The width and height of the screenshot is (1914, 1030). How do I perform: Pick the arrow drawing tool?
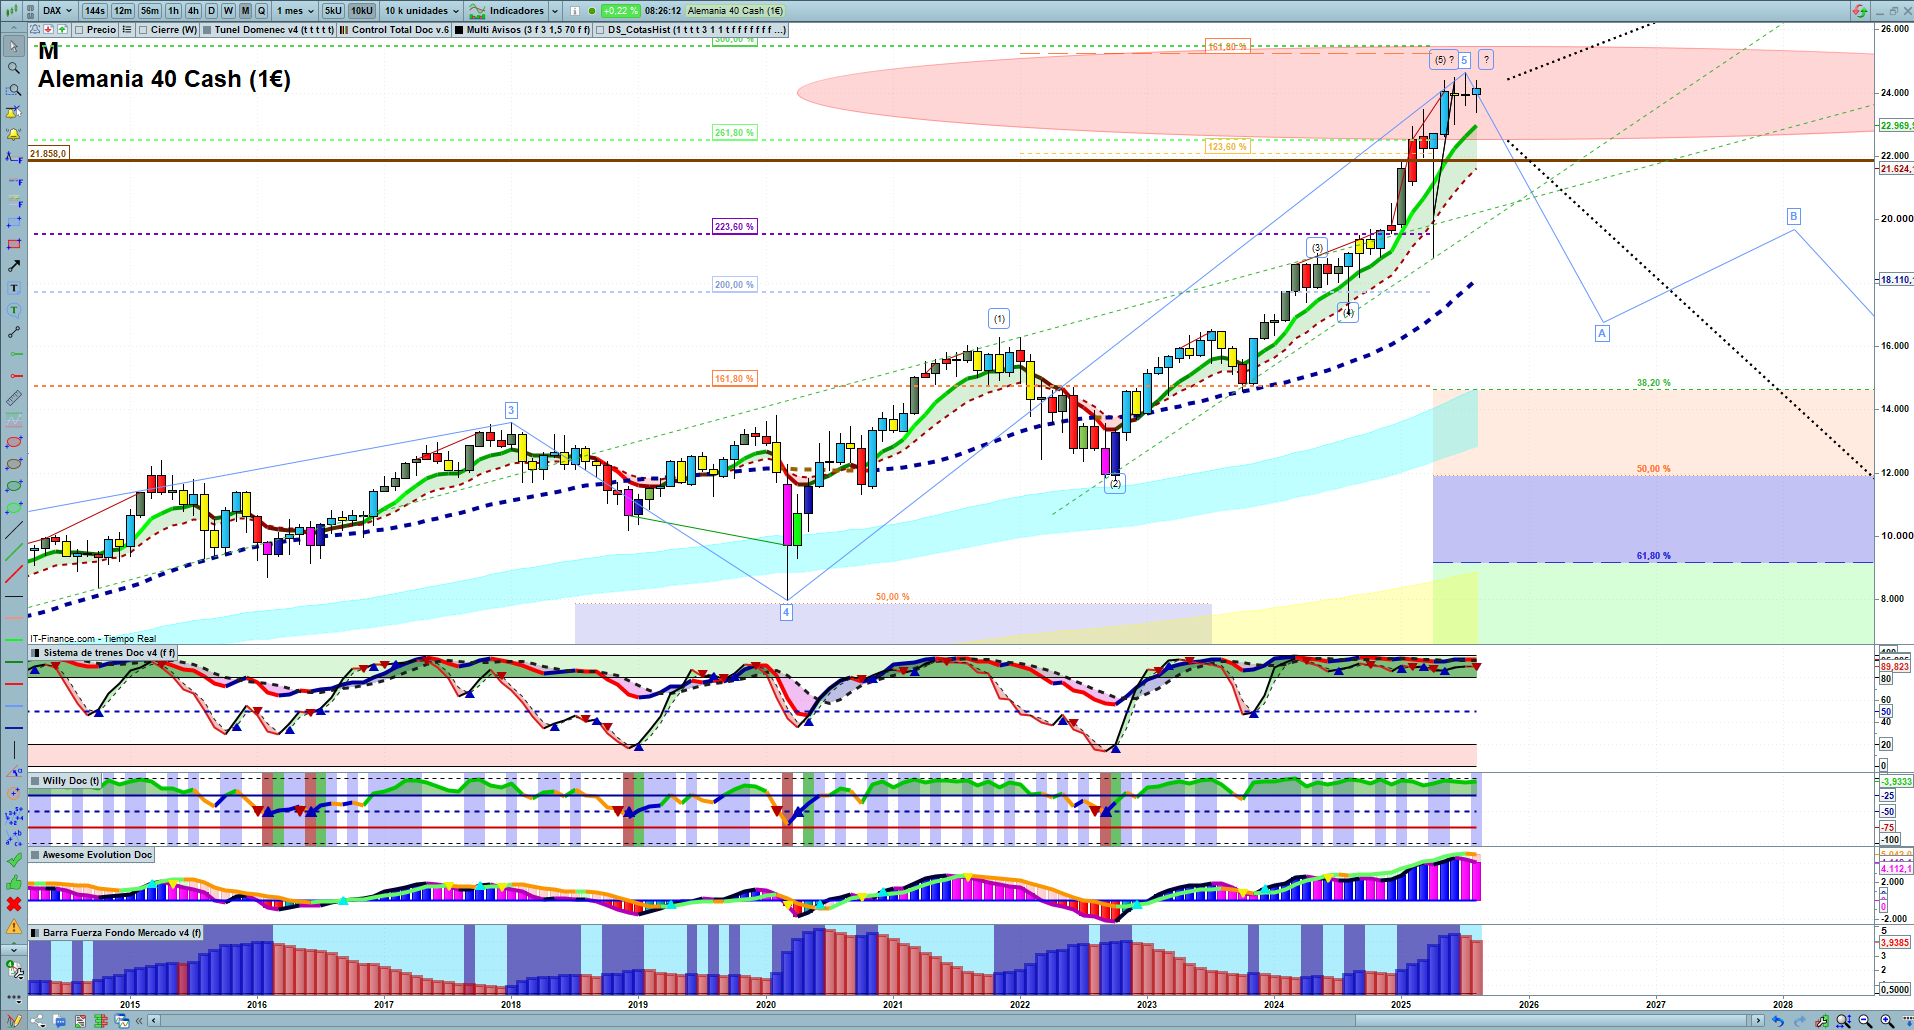click(x=14, y=266)
